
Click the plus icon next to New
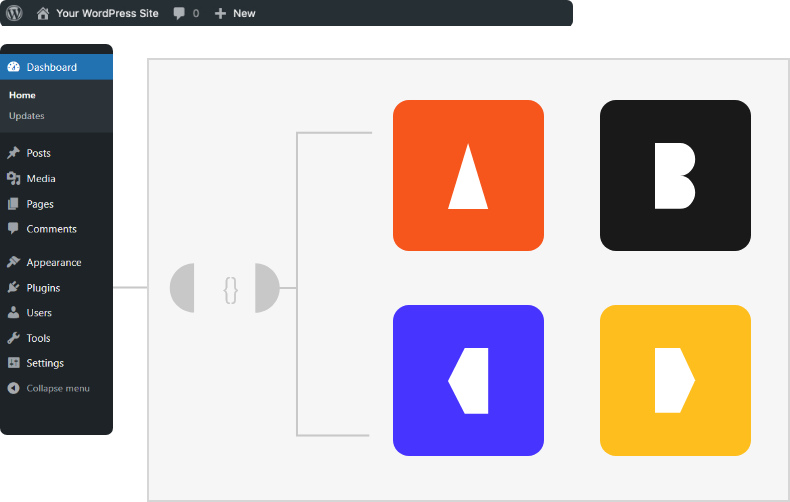pyautogui.click(x=220, y=14)
